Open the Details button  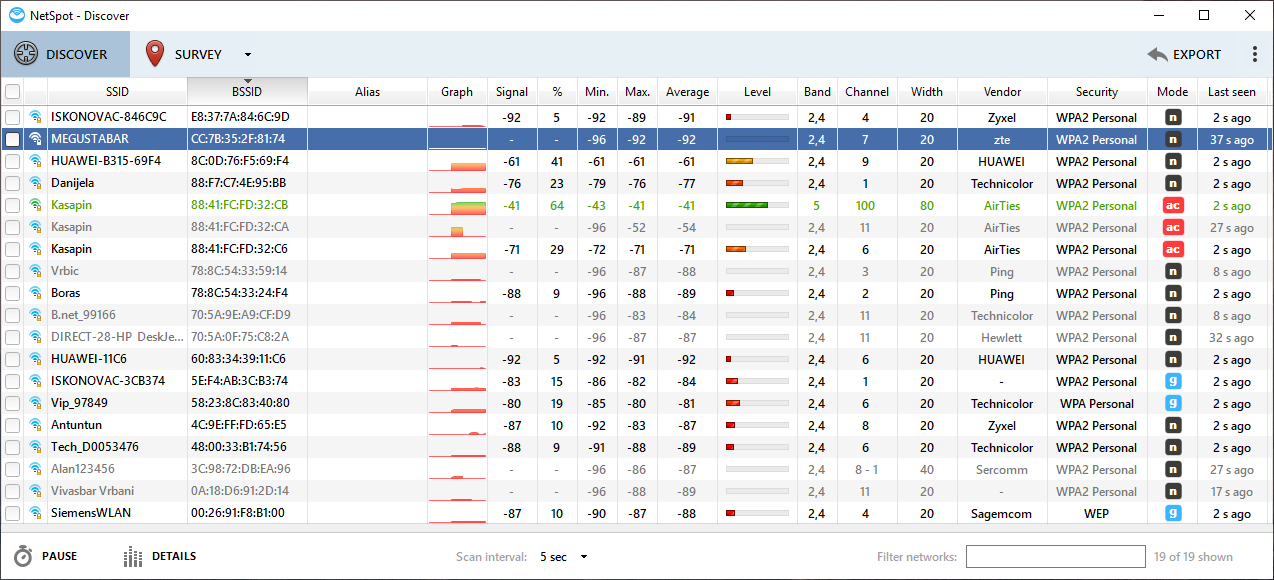coord(159,557)
